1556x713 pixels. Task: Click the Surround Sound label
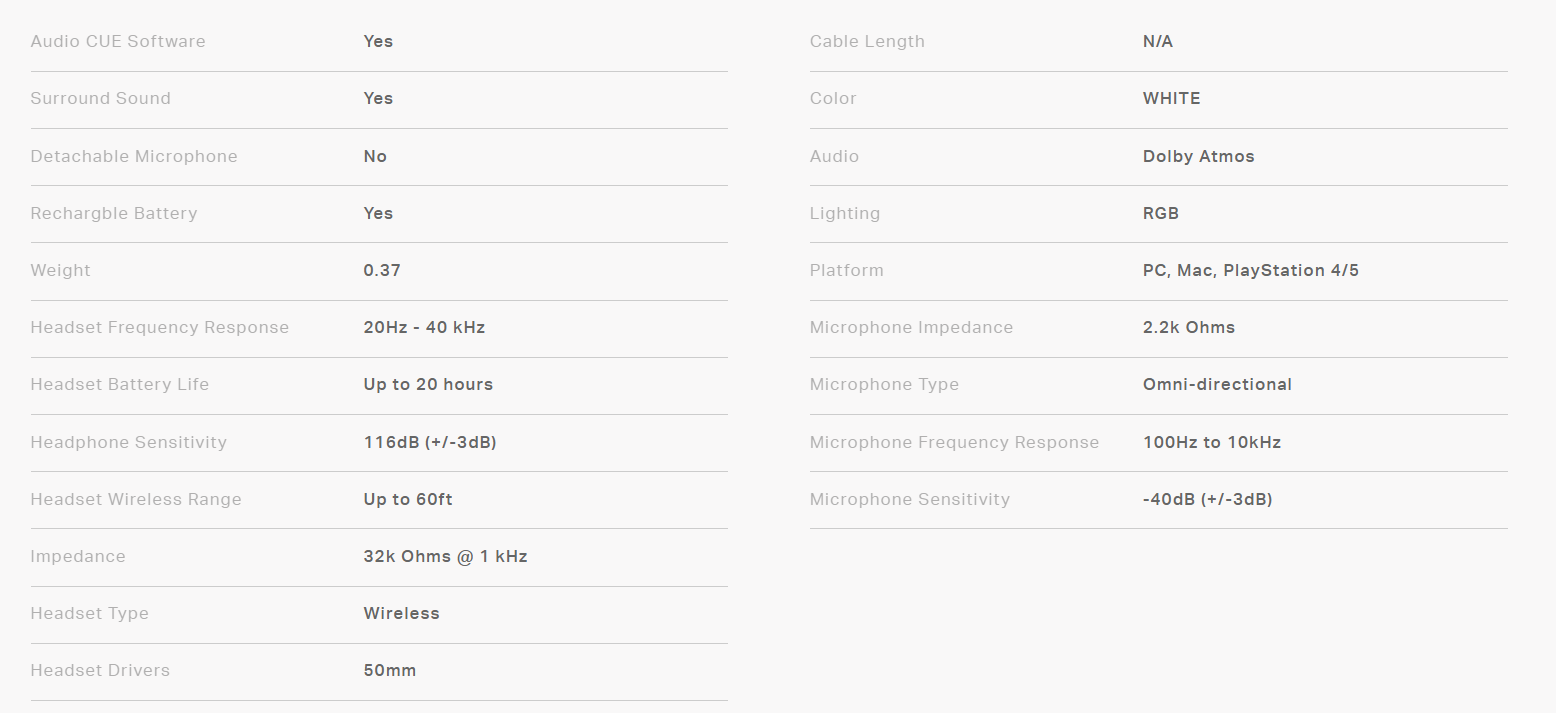pos(100,99)
